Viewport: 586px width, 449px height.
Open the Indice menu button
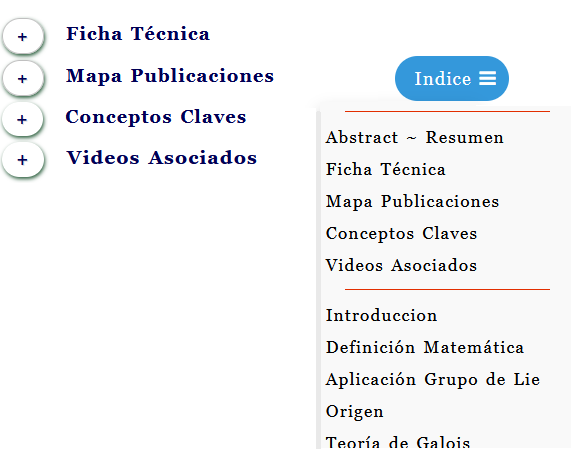[x=451, y=79]
